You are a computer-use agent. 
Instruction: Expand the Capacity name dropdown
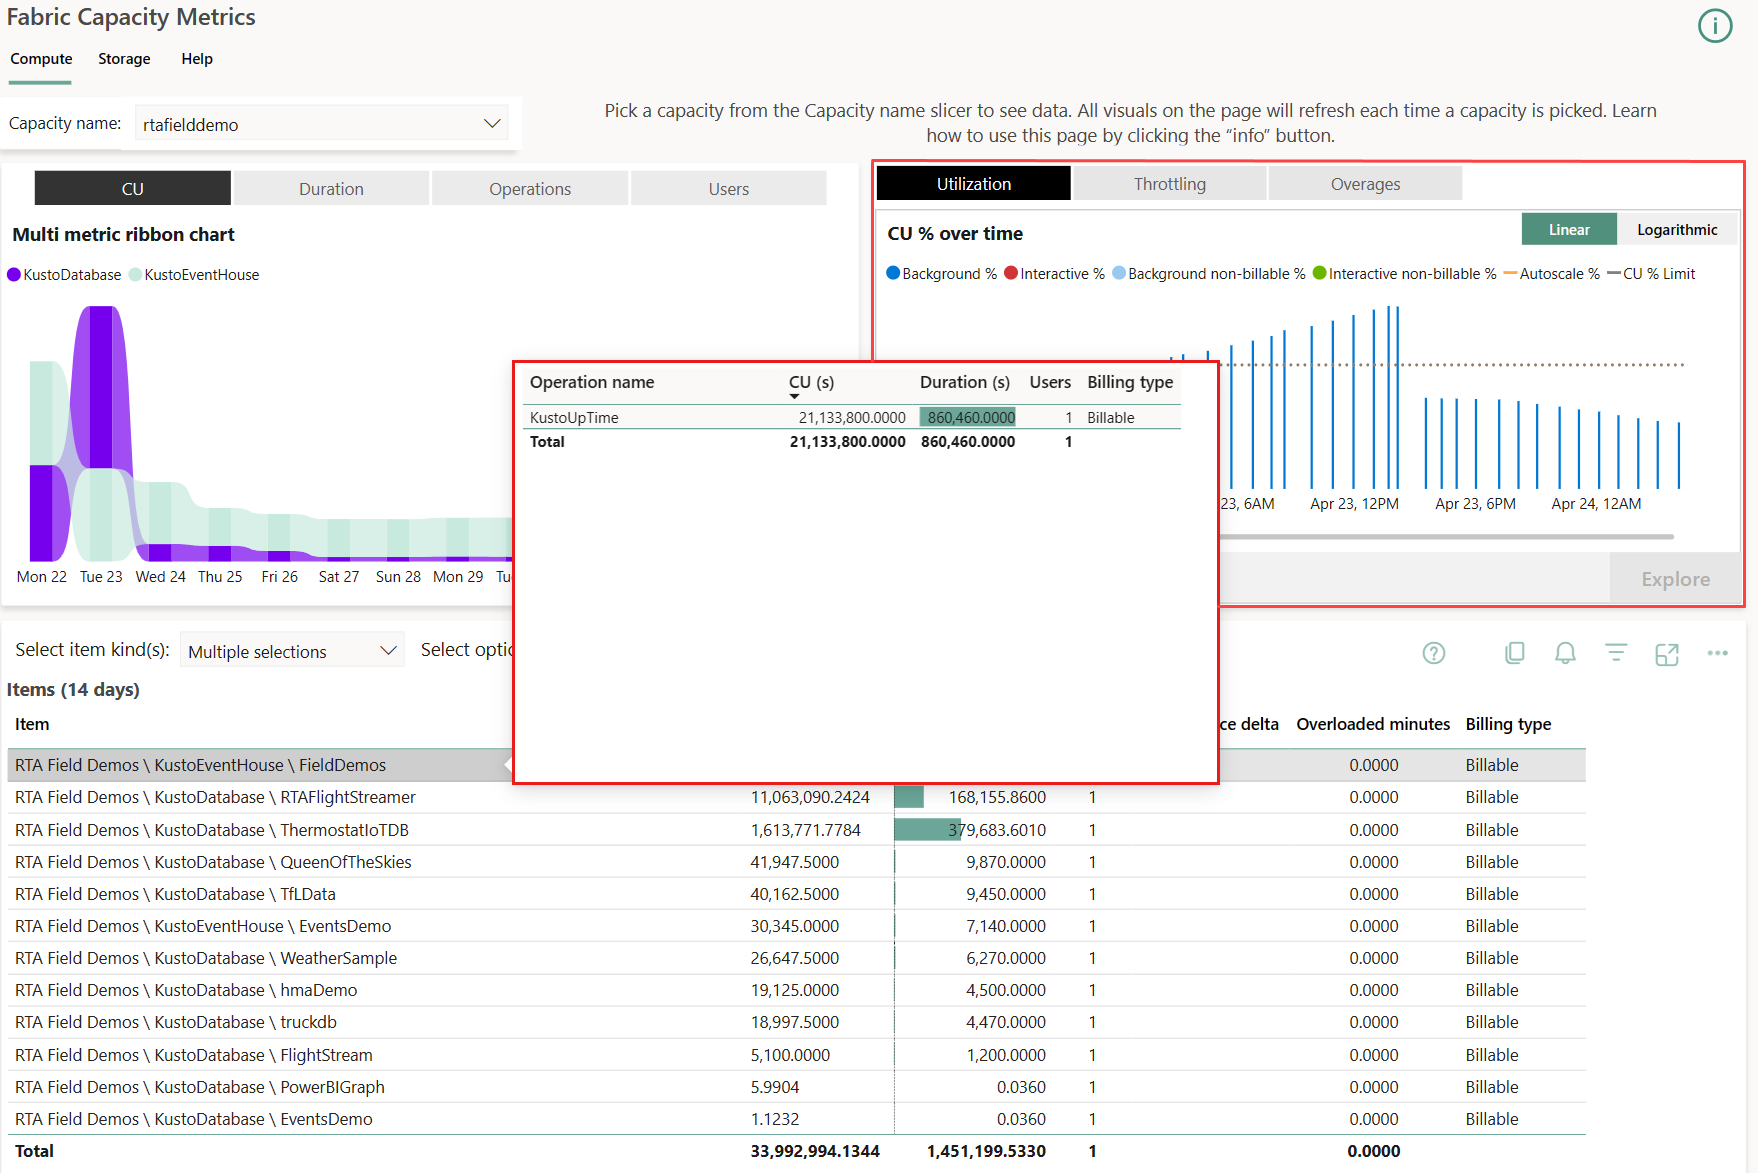point(491,124)
